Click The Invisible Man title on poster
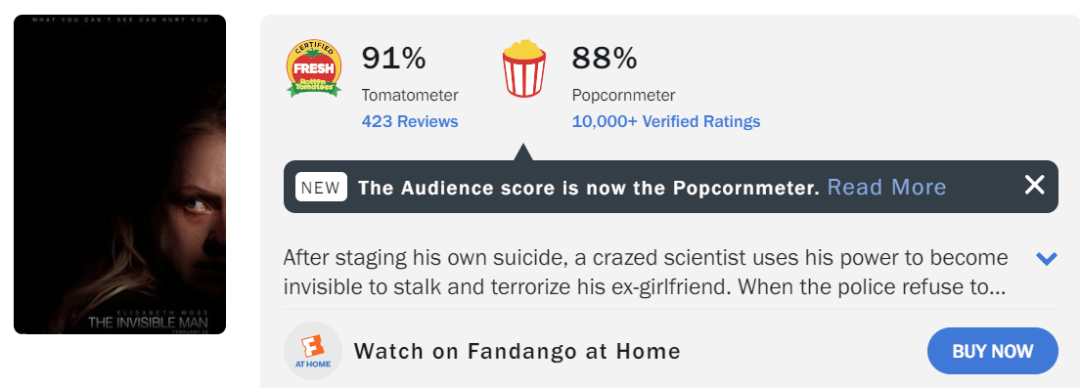The width and height of the screenshot is (1080, 388). 147,321
